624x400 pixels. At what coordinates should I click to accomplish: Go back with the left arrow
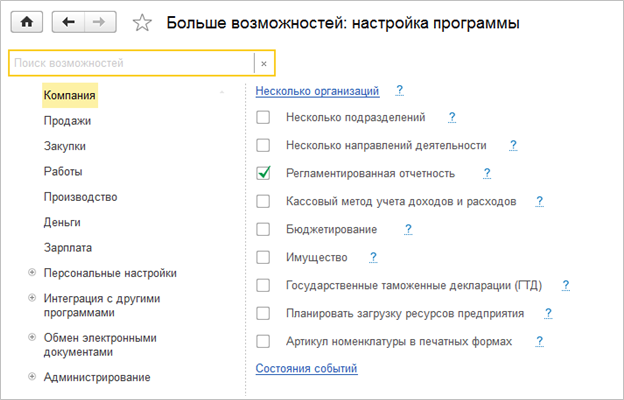68,20
